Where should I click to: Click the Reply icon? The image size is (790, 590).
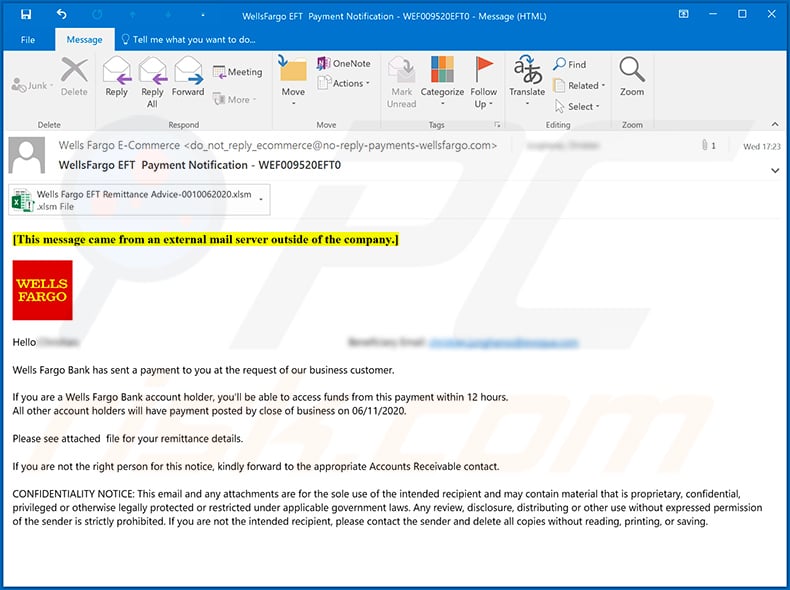pyautogui.click(x=116, y=77)
